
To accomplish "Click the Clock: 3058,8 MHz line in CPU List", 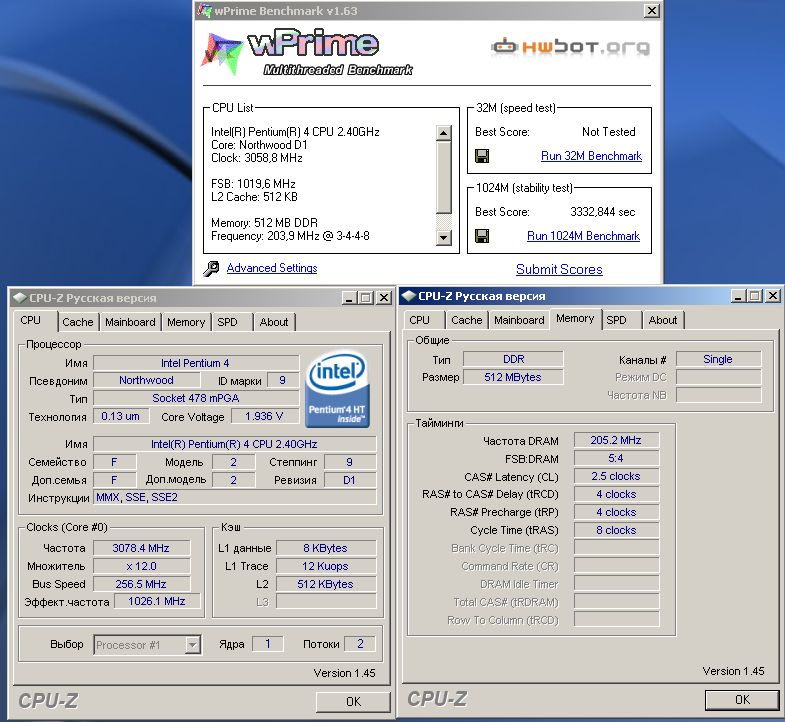I will [x=257, y=158].
